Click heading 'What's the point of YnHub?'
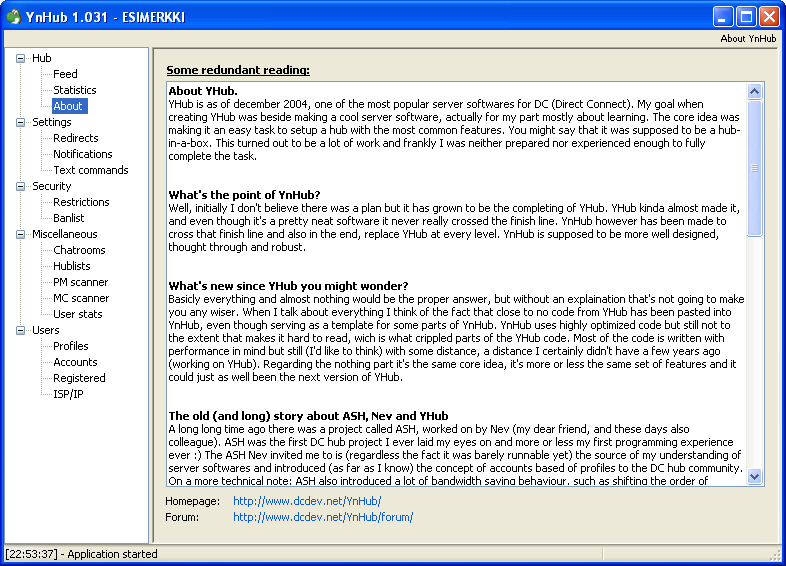786x566 pixels. pyautogui.click(x=244, y=195)
